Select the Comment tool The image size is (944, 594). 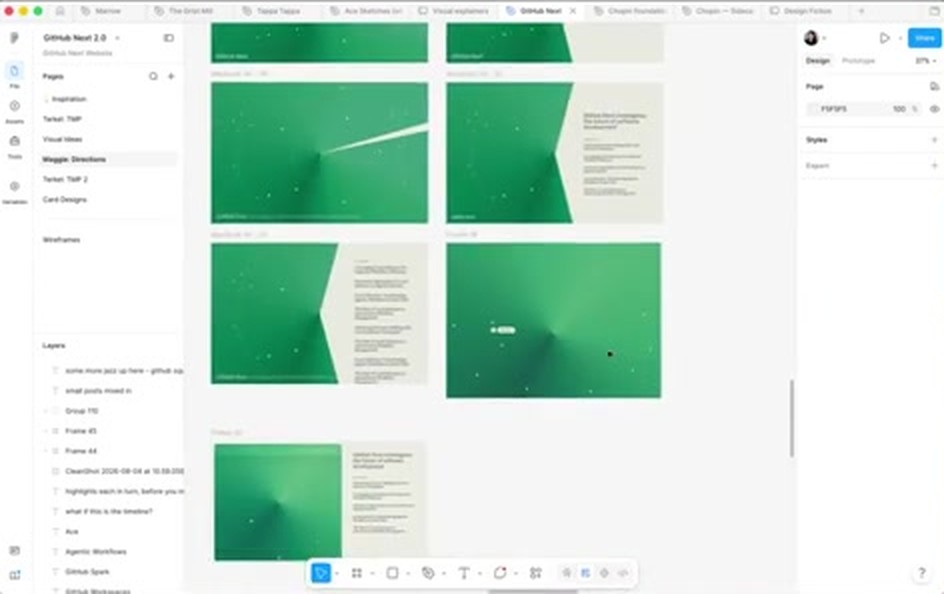[500, 573]
